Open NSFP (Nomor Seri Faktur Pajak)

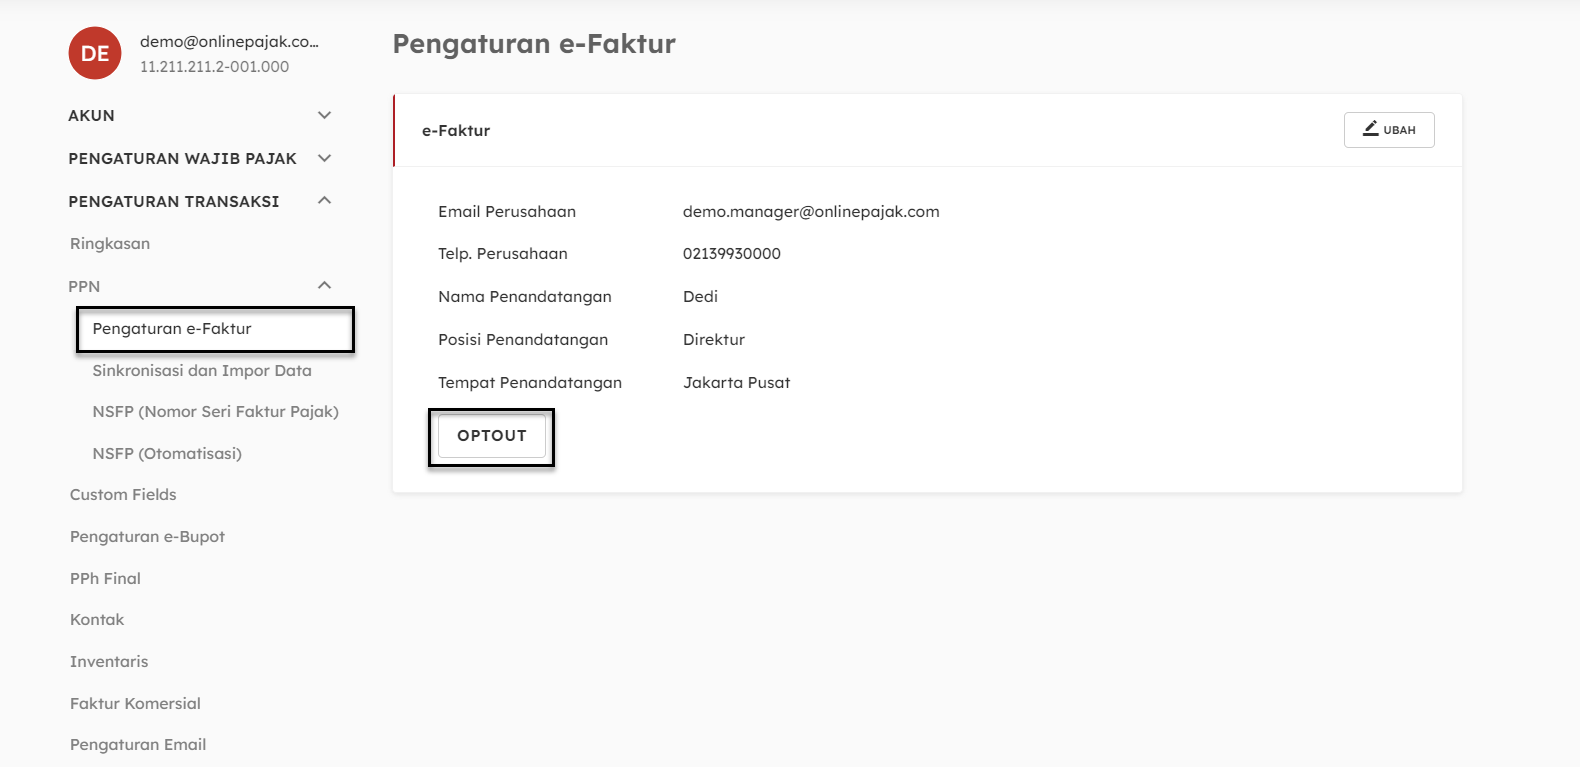click(215, 412)
